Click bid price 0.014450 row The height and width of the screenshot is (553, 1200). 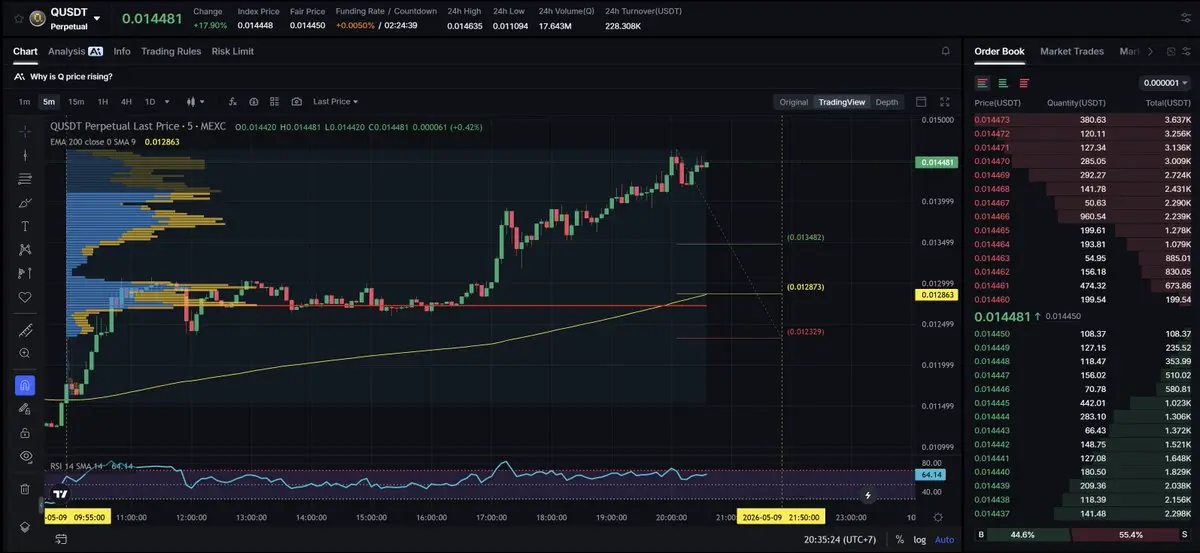[x=1081, y=333]
